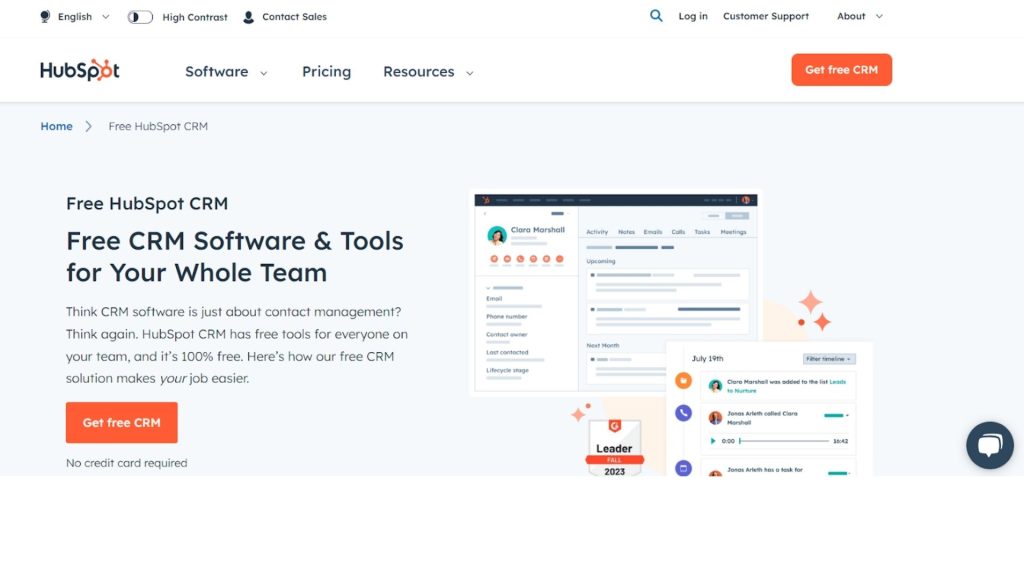Open the Filter timeline dropdown

(x=829, y=359)
